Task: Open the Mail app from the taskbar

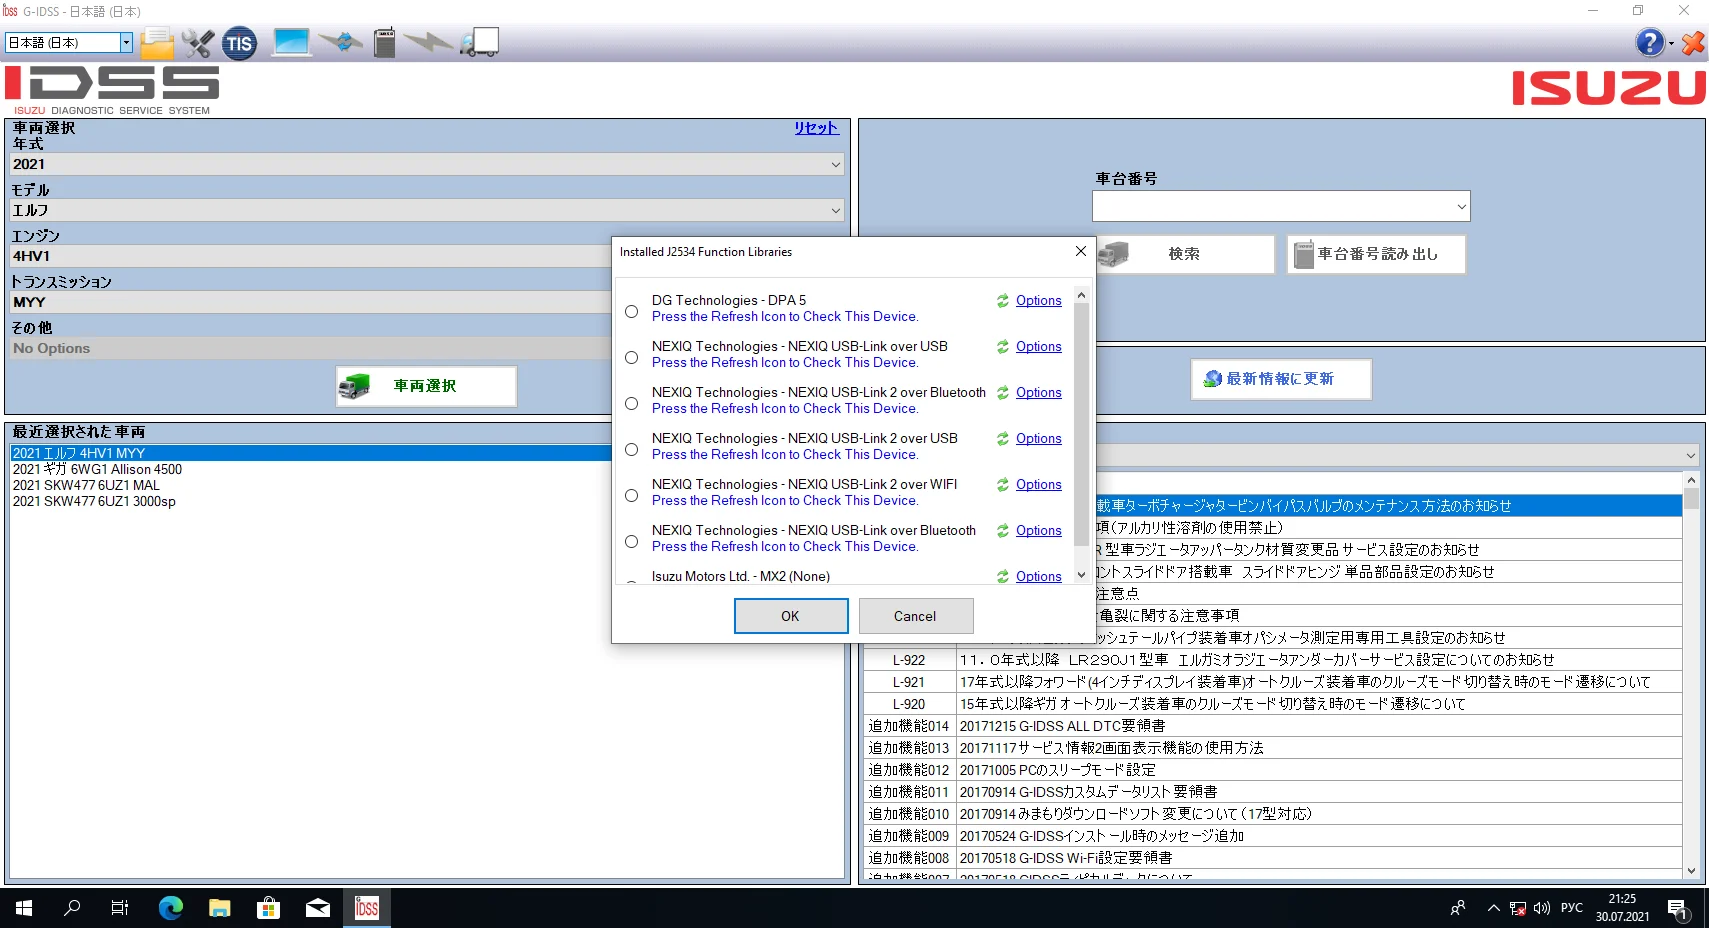Action: 318,908
